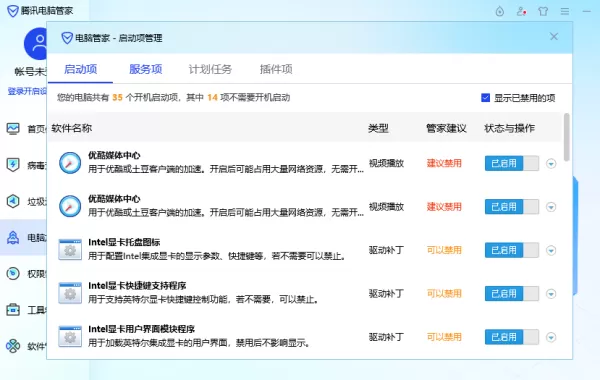Click the orange number 14 in summary line
This screenshot has width=600, height=380.
click(x=212, y=98)
